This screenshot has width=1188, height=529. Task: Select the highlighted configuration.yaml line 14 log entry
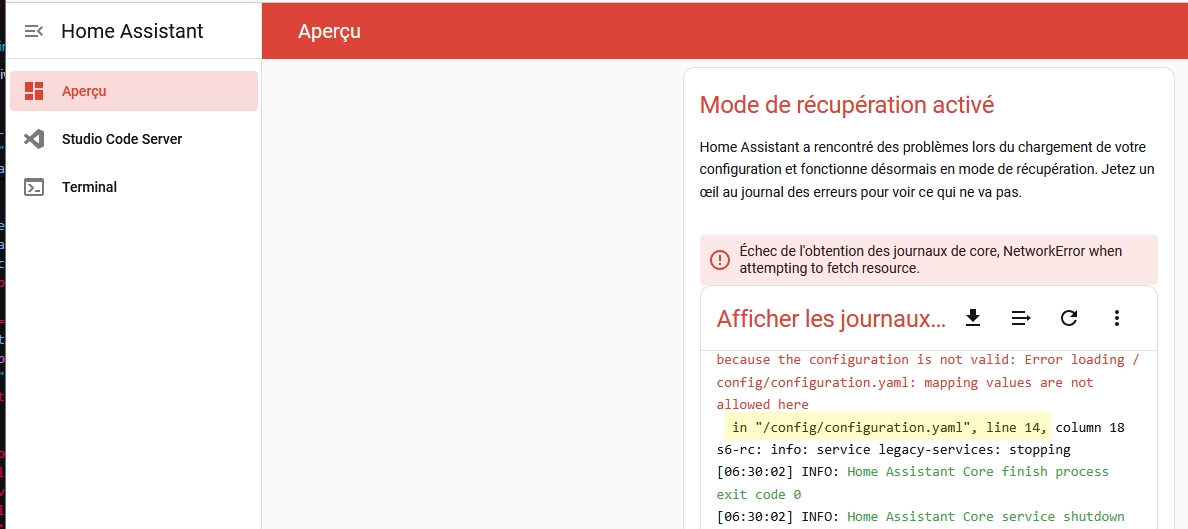coord(888,427)
